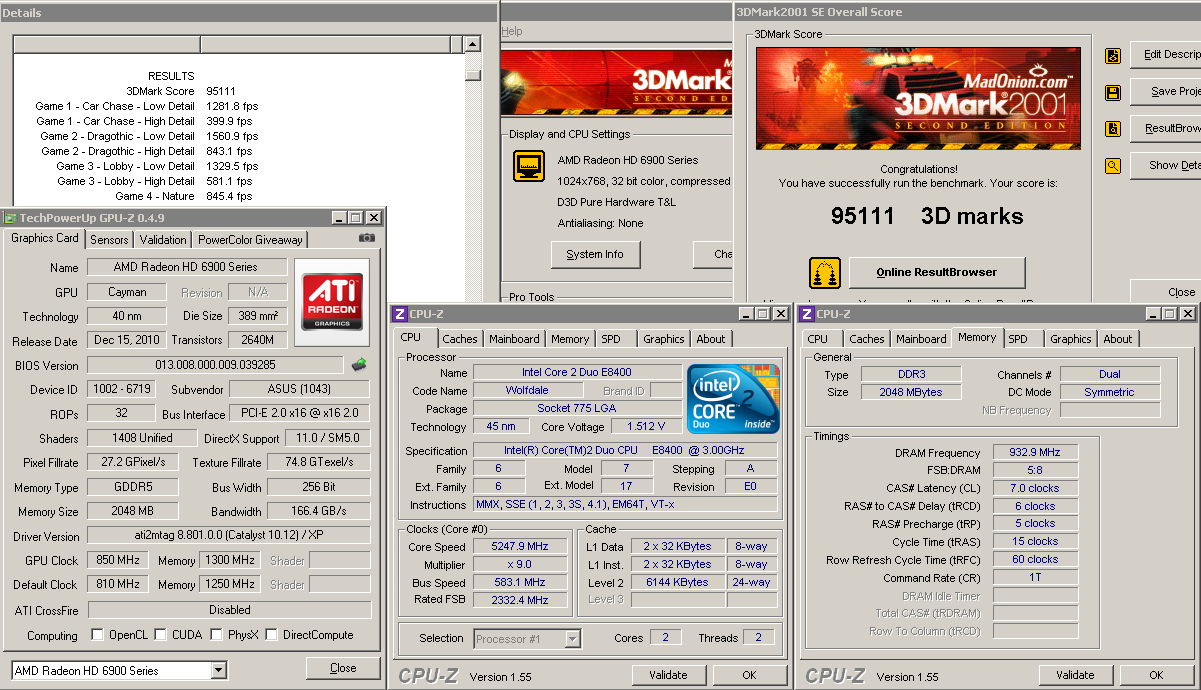Click the CPU-Z Memory window title icon
This screenshot has width=1201, height=690.
[806, 314]
